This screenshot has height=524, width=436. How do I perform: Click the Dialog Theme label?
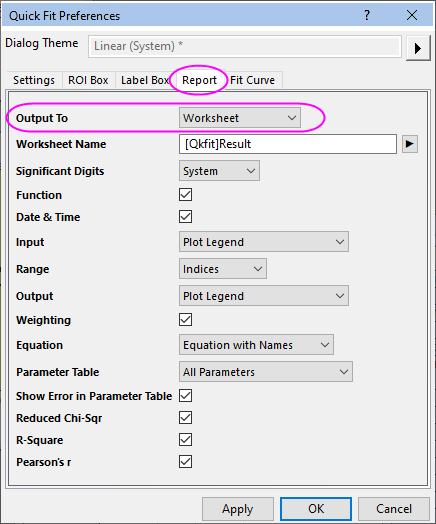(x=42, y=43)
